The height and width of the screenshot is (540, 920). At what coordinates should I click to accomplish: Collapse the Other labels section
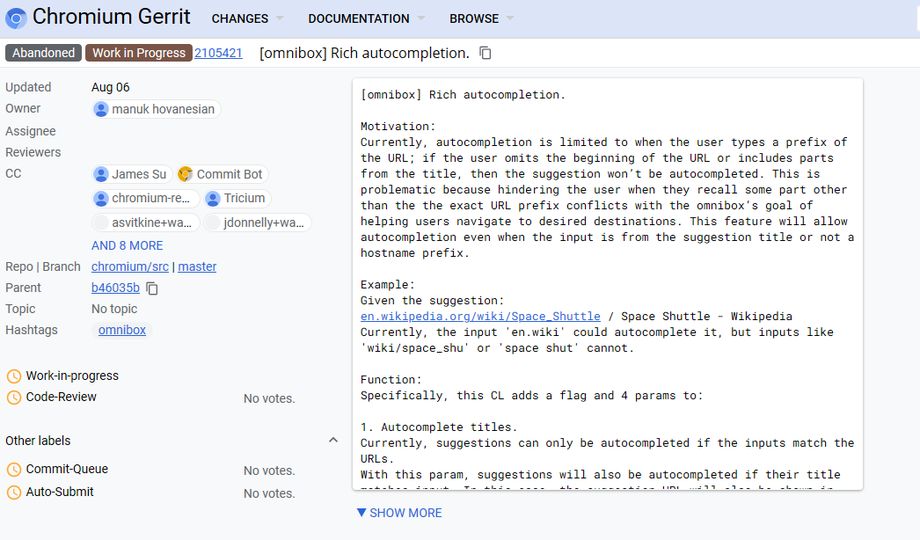[x=333, y=441]
